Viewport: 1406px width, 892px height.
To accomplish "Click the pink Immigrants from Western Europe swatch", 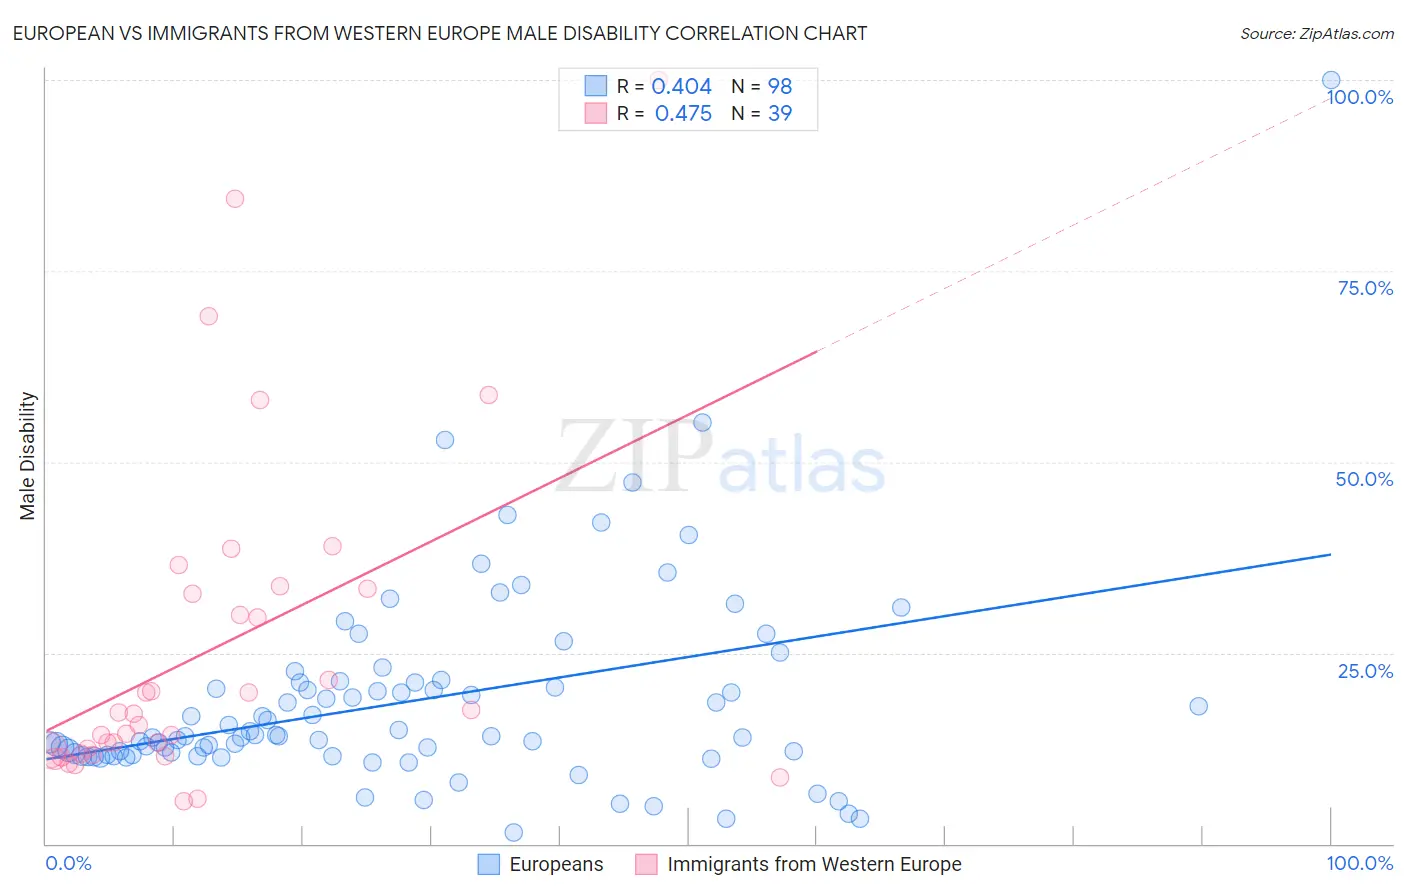I will pos(646,864).
